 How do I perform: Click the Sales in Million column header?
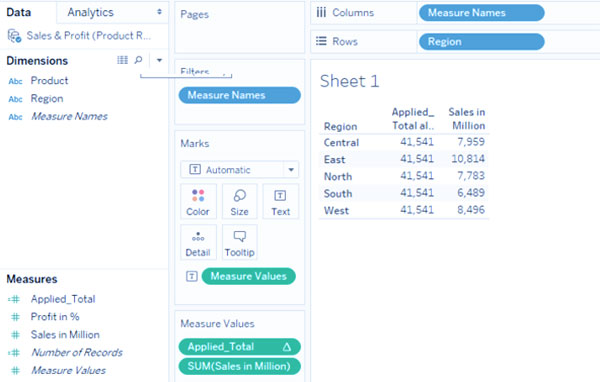click(466, 119)
